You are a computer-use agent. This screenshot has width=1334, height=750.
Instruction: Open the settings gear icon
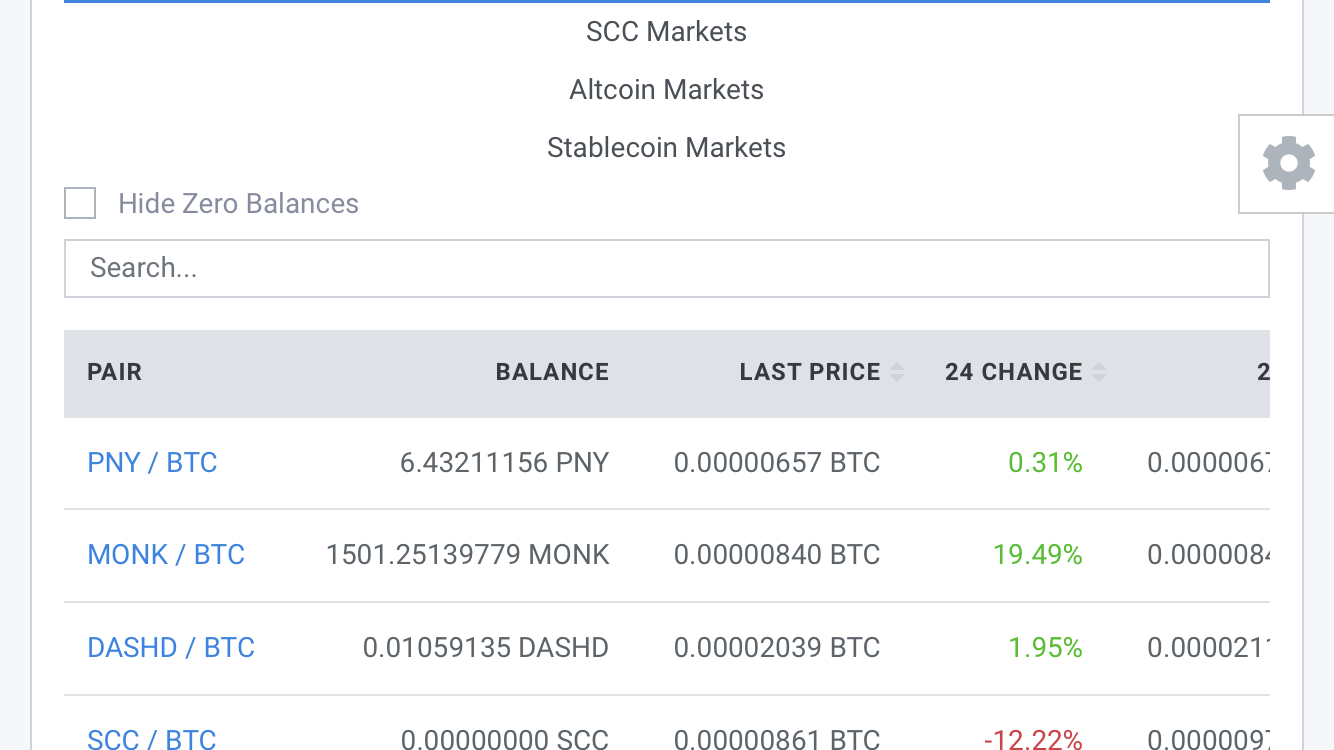click(x=1288, y=163)
